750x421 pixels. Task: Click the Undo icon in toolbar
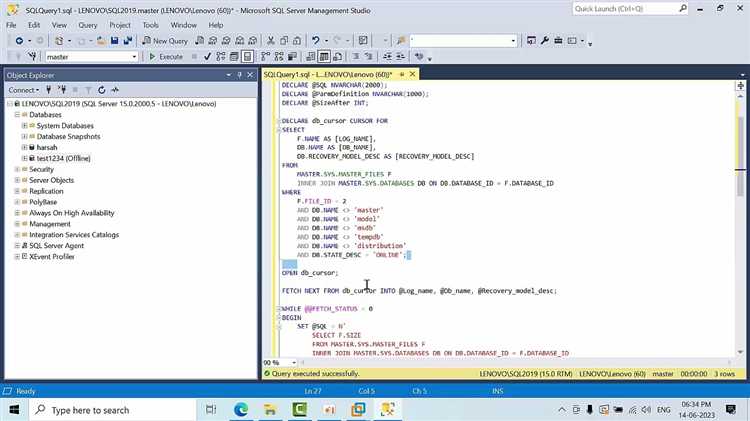(315, 40)
